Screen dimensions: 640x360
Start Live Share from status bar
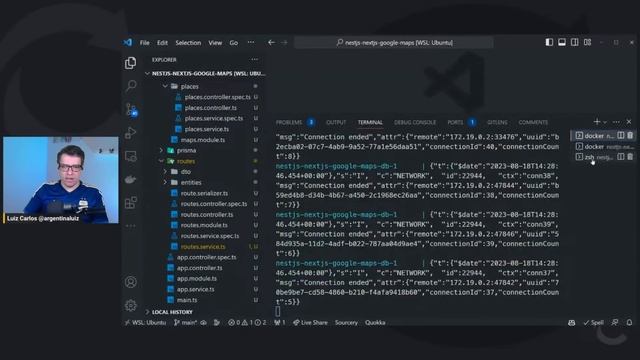[310, 322]
